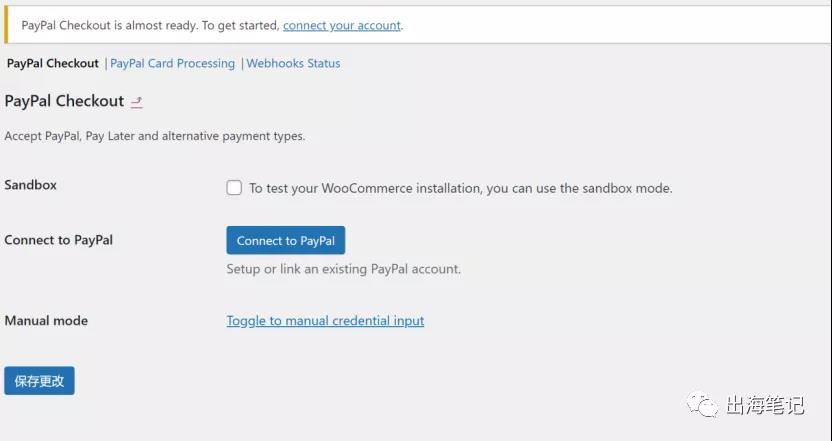This screenshot has width=832, height=441.
Task: Toggle to manual credential input link
Action: pos(325,321)
